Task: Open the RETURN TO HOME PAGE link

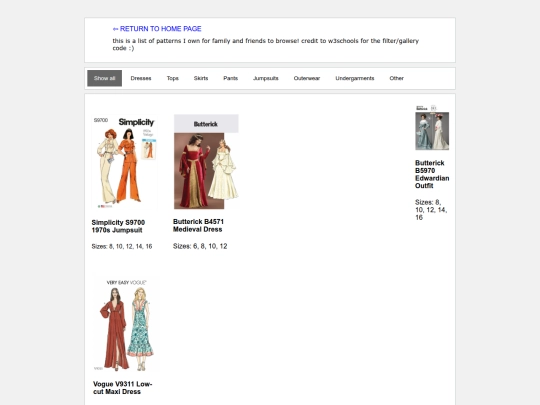Action: click(157, 29)
